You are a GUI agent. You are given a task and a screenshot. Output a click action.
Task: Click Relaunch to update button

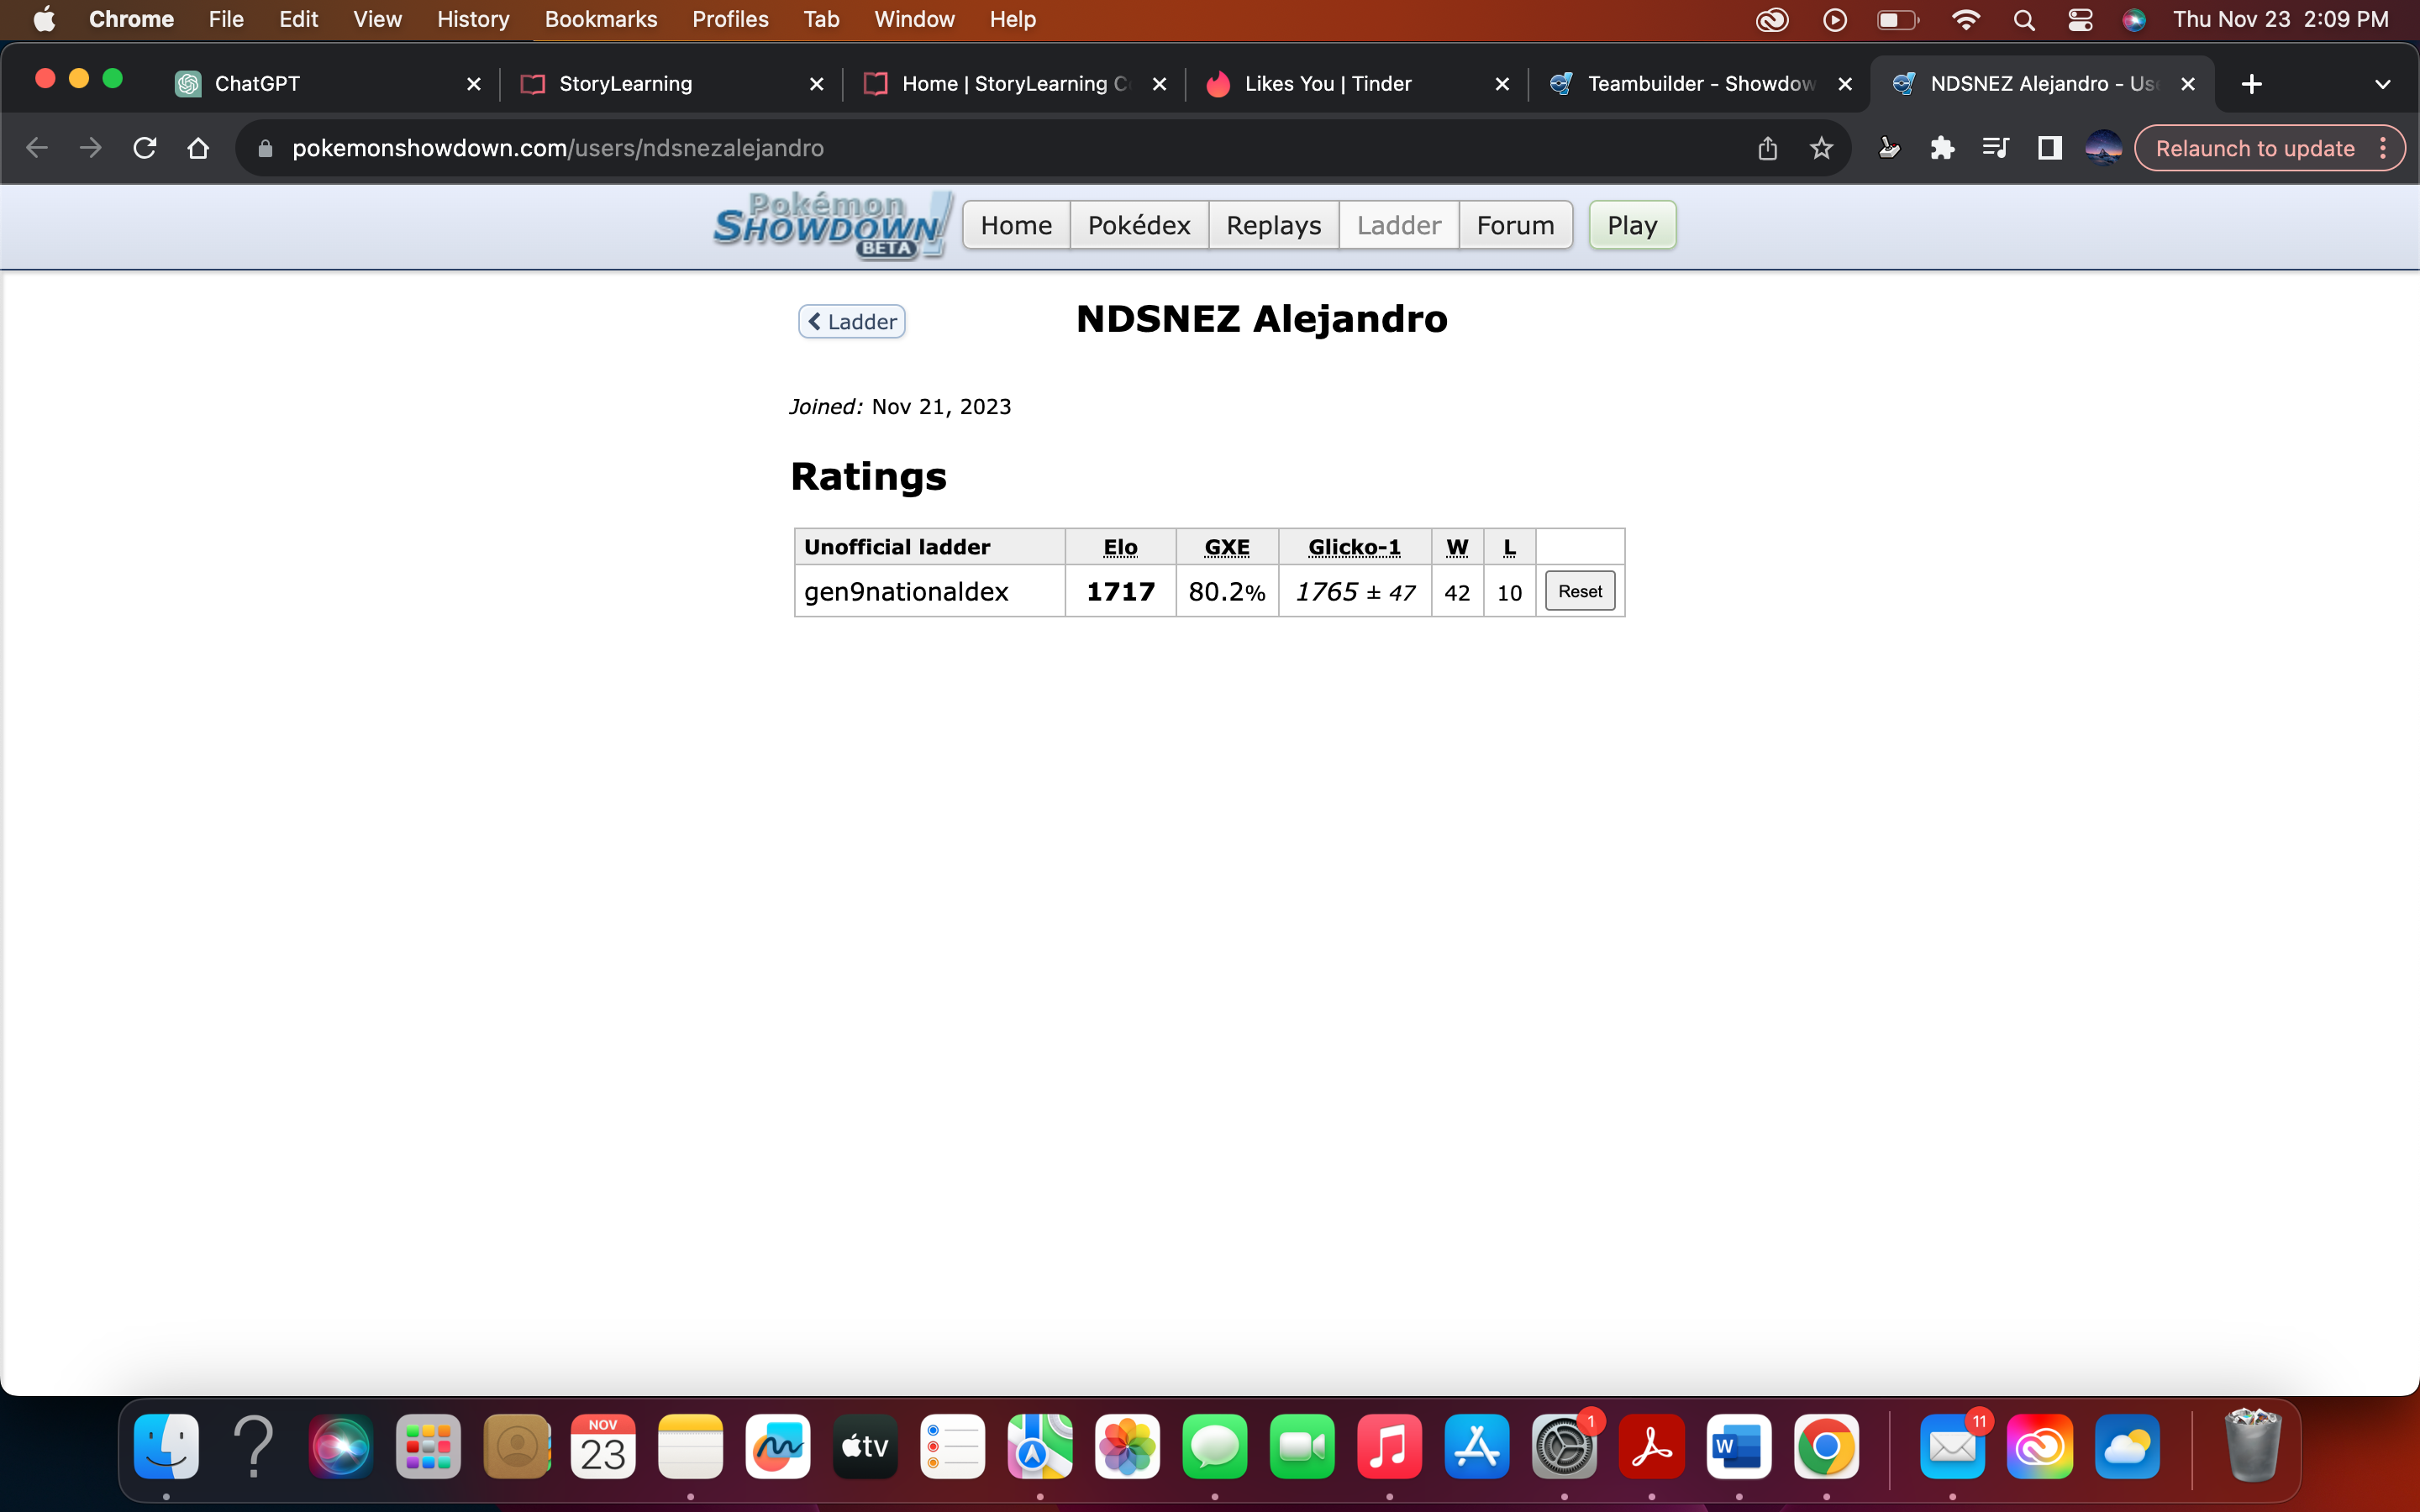(2255, 148)
